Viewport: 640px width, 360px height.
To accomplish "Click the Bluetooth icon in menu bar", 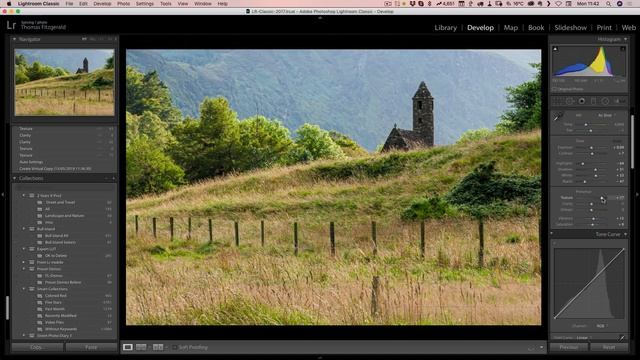I will 429,4.
